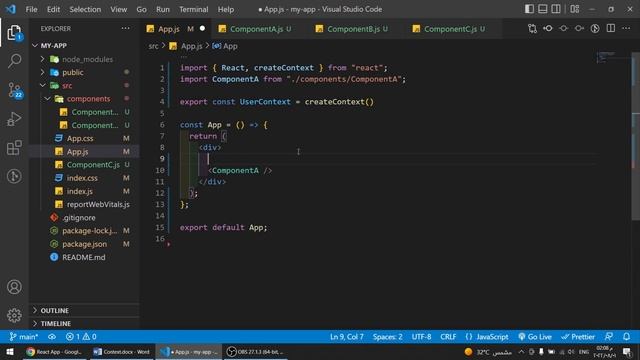This screenshot has width=640, height=360.
Task: Open Run and Debug view
Action: point(14,119)
